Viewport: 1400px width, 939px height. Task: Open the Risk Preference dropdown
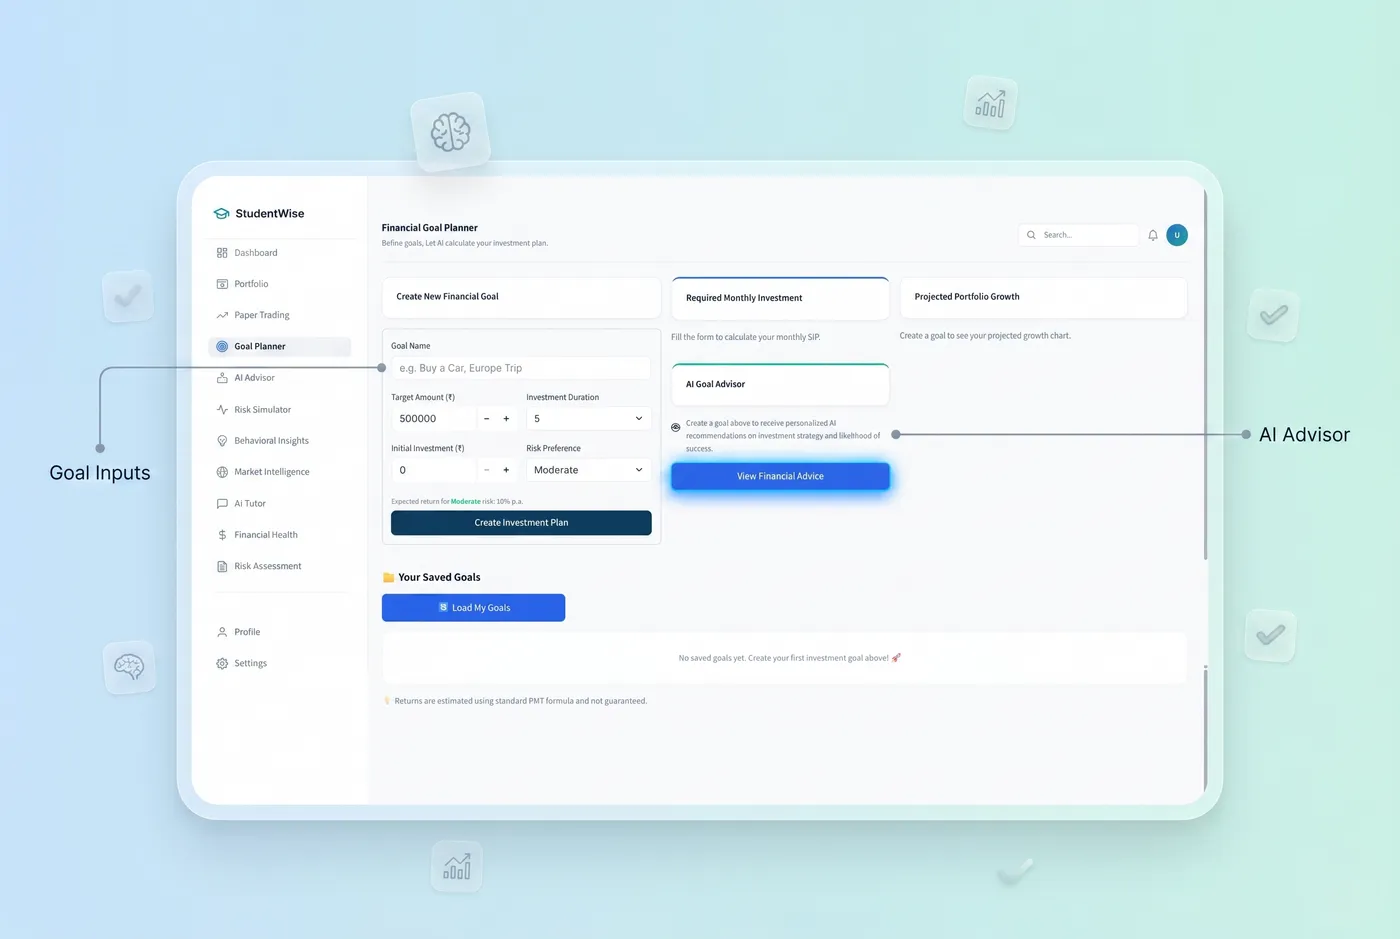[x=588, y=470]
